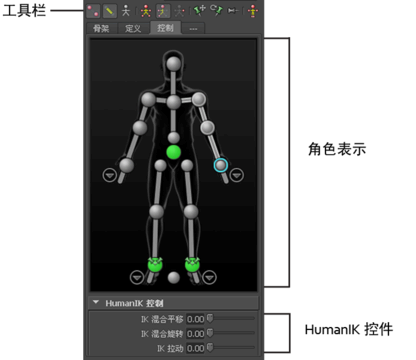Select the Body Part keying mode icon
The height and width of the screenshot is (360, 416).
tap(163, 11)
